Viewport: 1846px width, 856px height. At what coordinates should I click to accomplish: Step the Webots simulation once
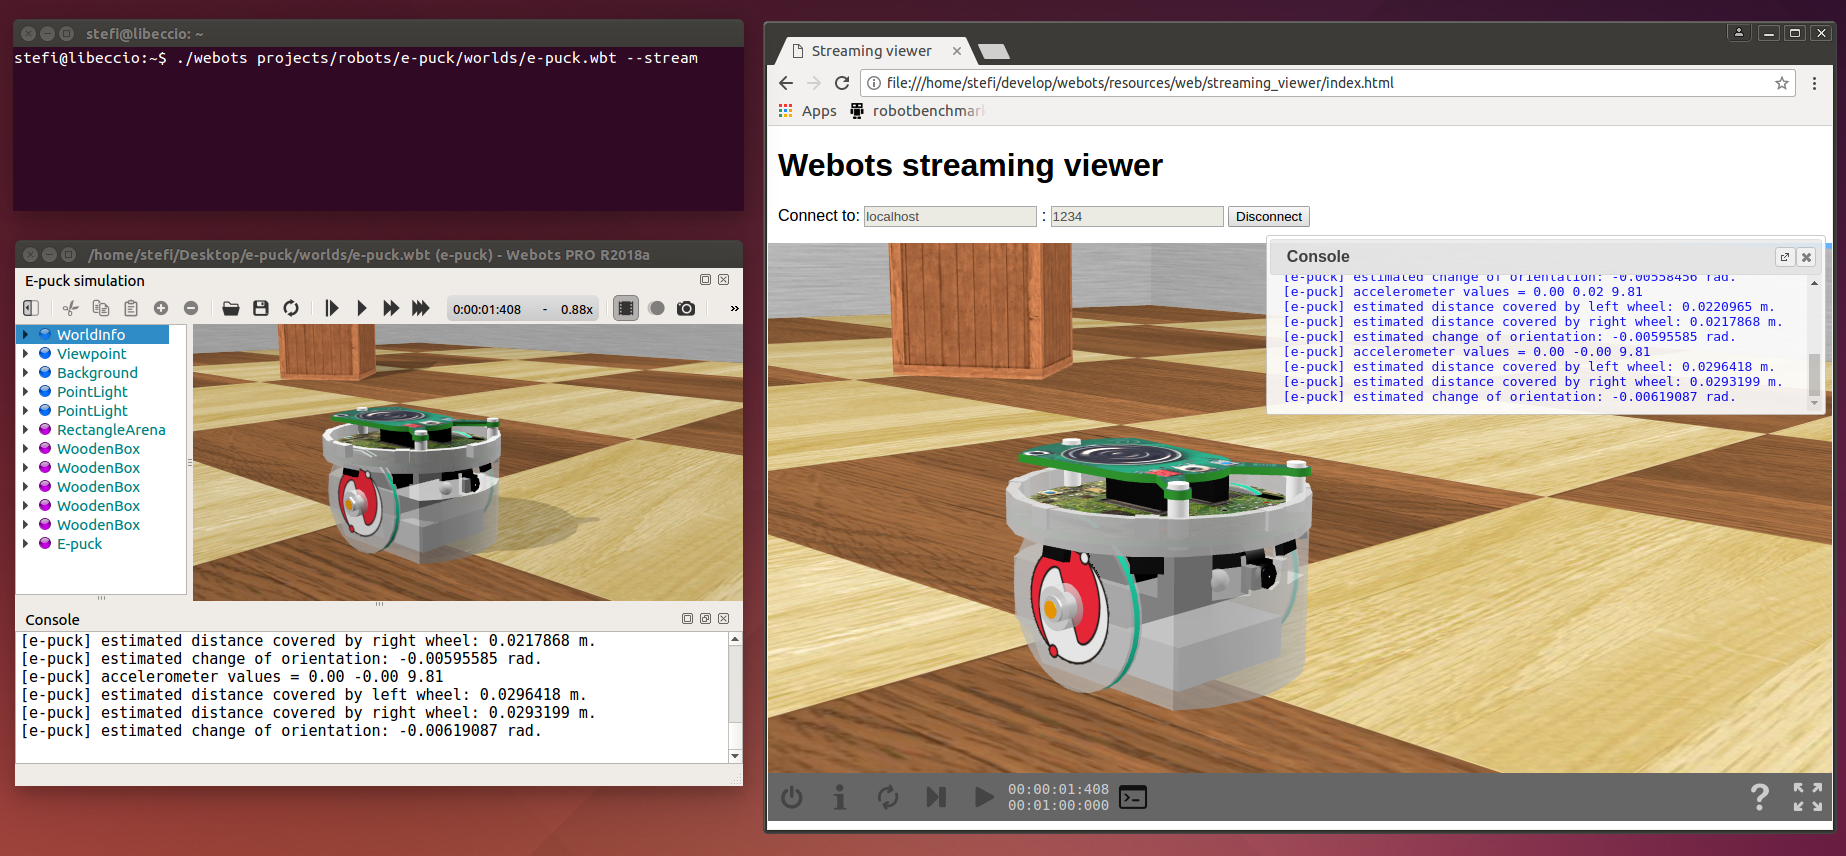point(332,308)
